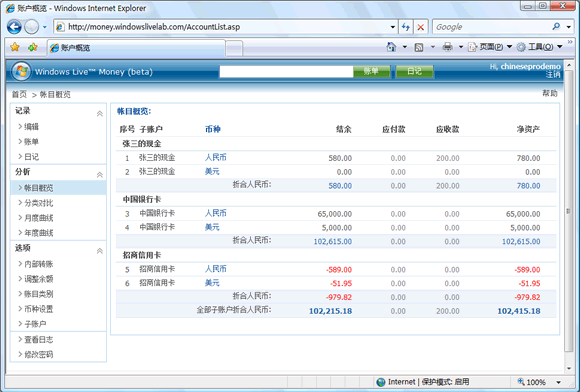This screenshot has width=580, height=392.
Task: Open the Favorites Center star icon
Action: (x=15, y=47)
